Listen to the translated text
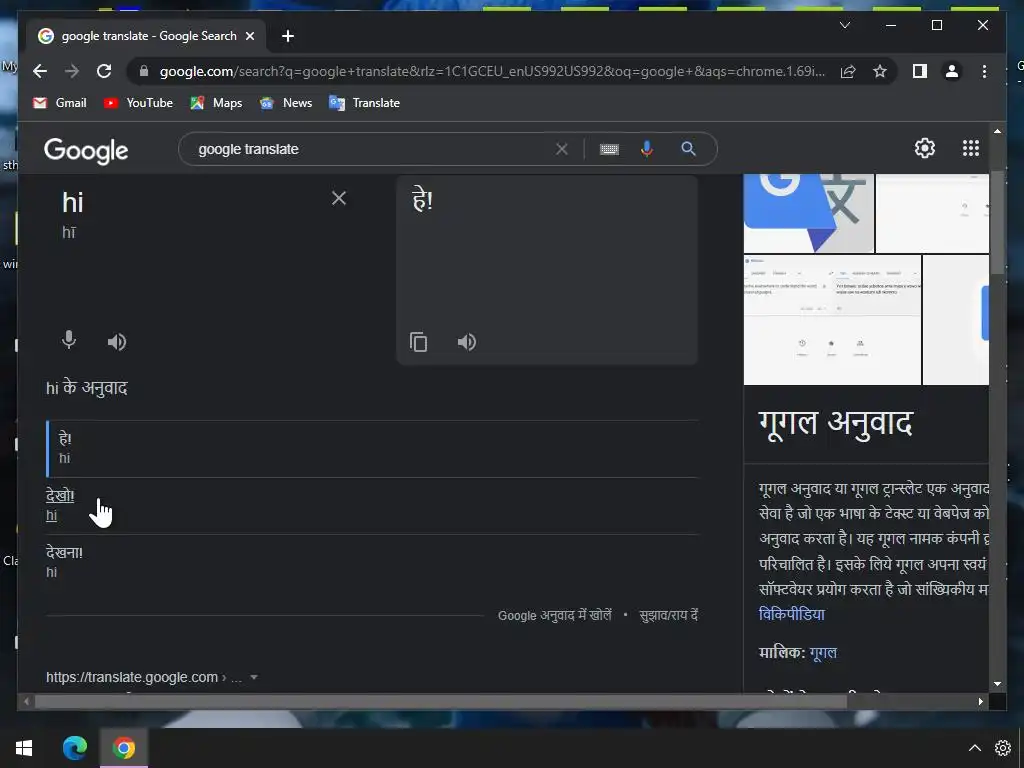 [x=467, y=342]
